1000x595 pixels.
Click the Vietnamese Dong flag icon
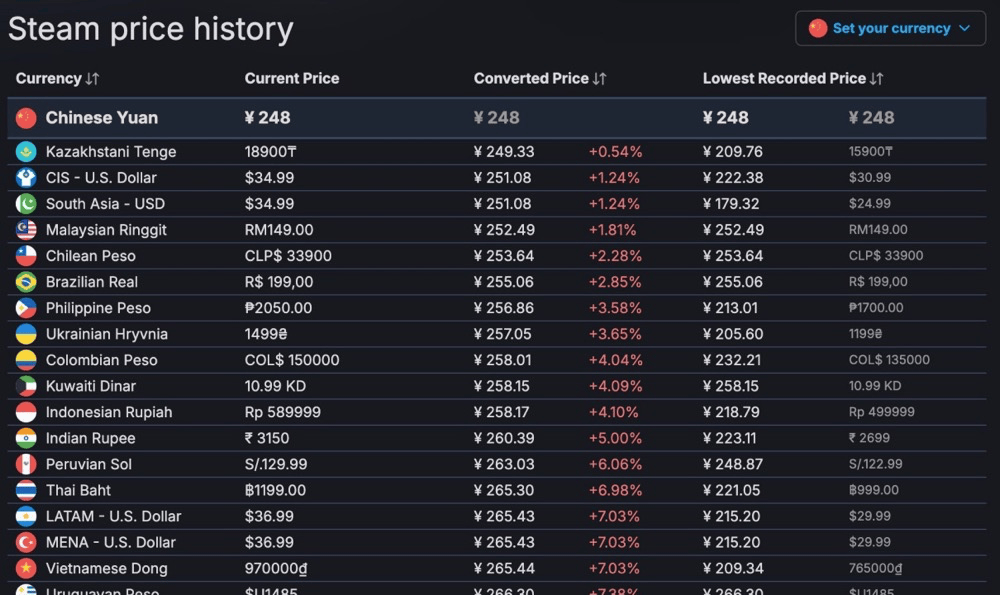(26, 568)
